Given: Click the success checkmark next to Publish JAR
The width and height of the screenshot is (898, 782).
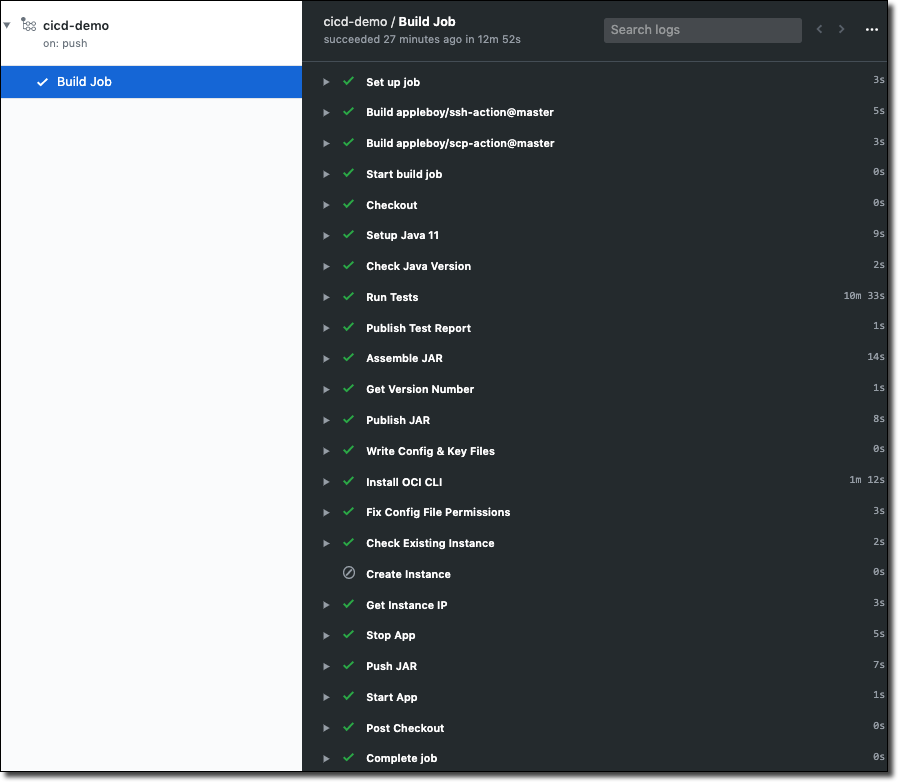Looking at the screenshot, I should (349, 419).
